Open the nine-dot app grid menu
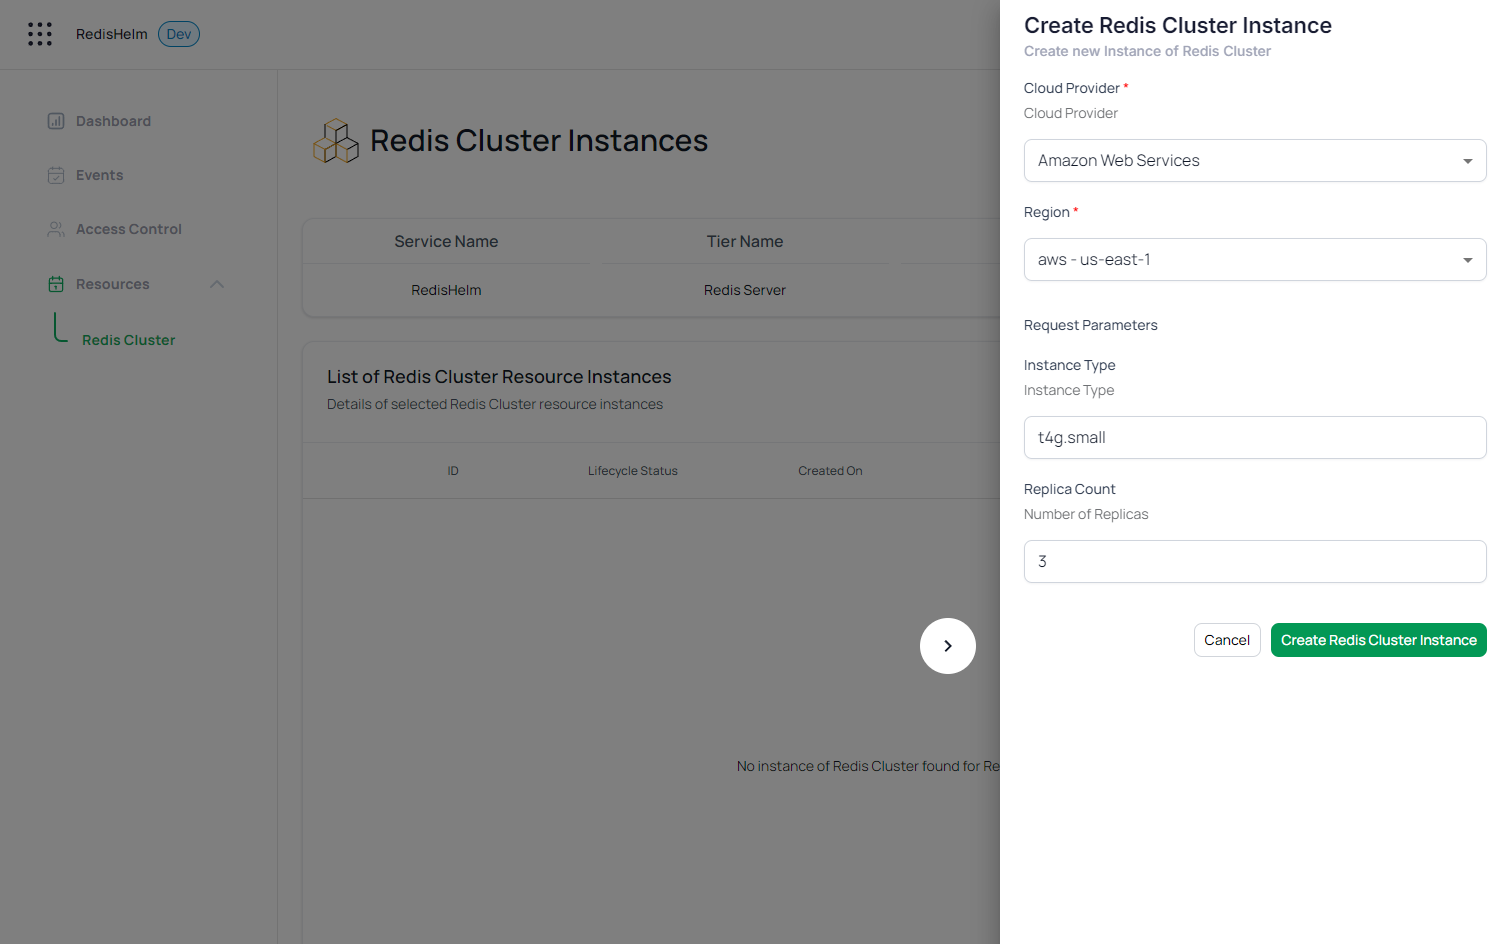This screenshot has width=1504, height=944. [x=40, y=34]
